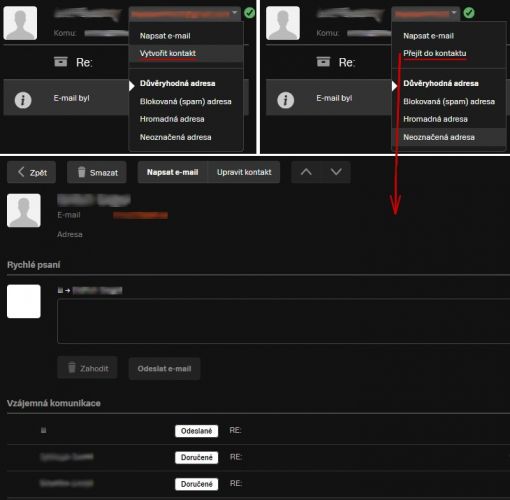This screenshot has width=510, height=500.
Task: Click the Zpět back button
Action: coord(31,172)
